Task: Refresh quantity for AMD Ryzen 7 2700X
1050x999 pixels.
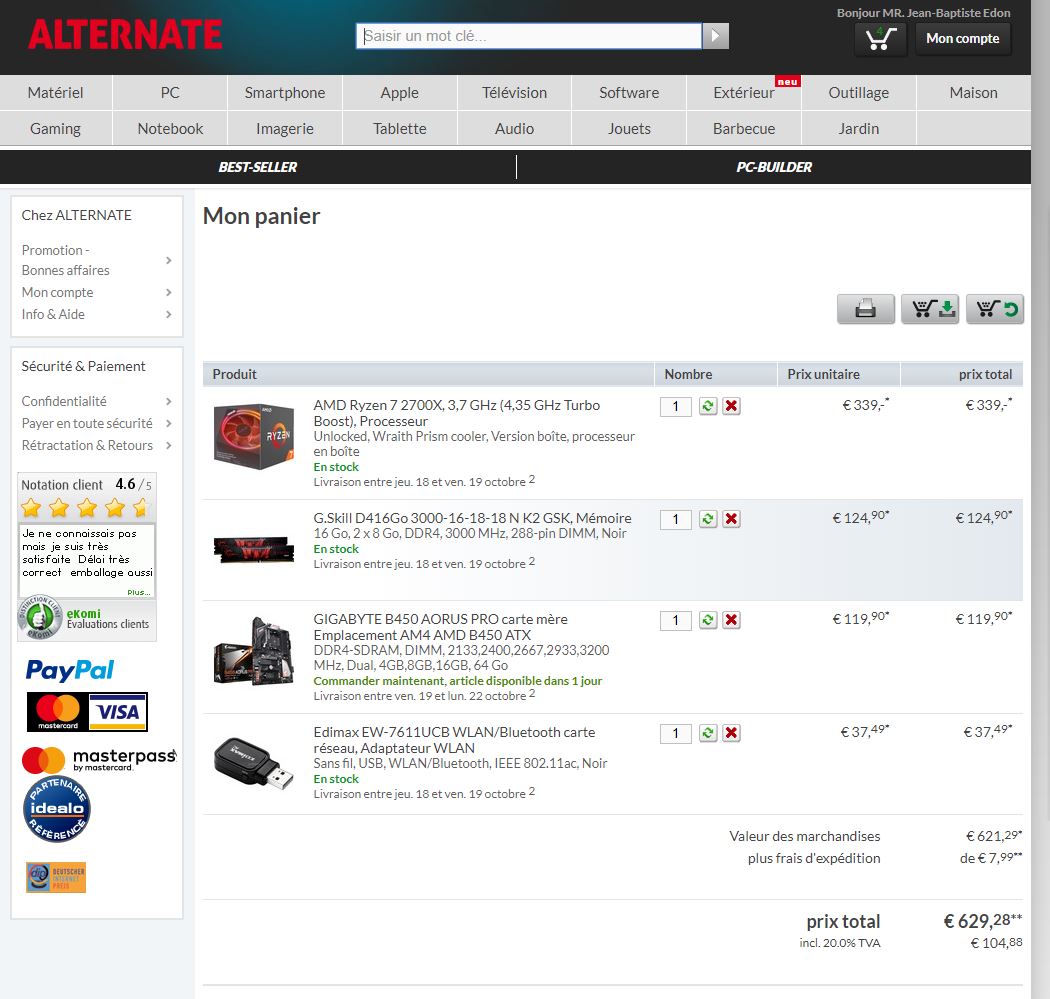Action: 708,406
